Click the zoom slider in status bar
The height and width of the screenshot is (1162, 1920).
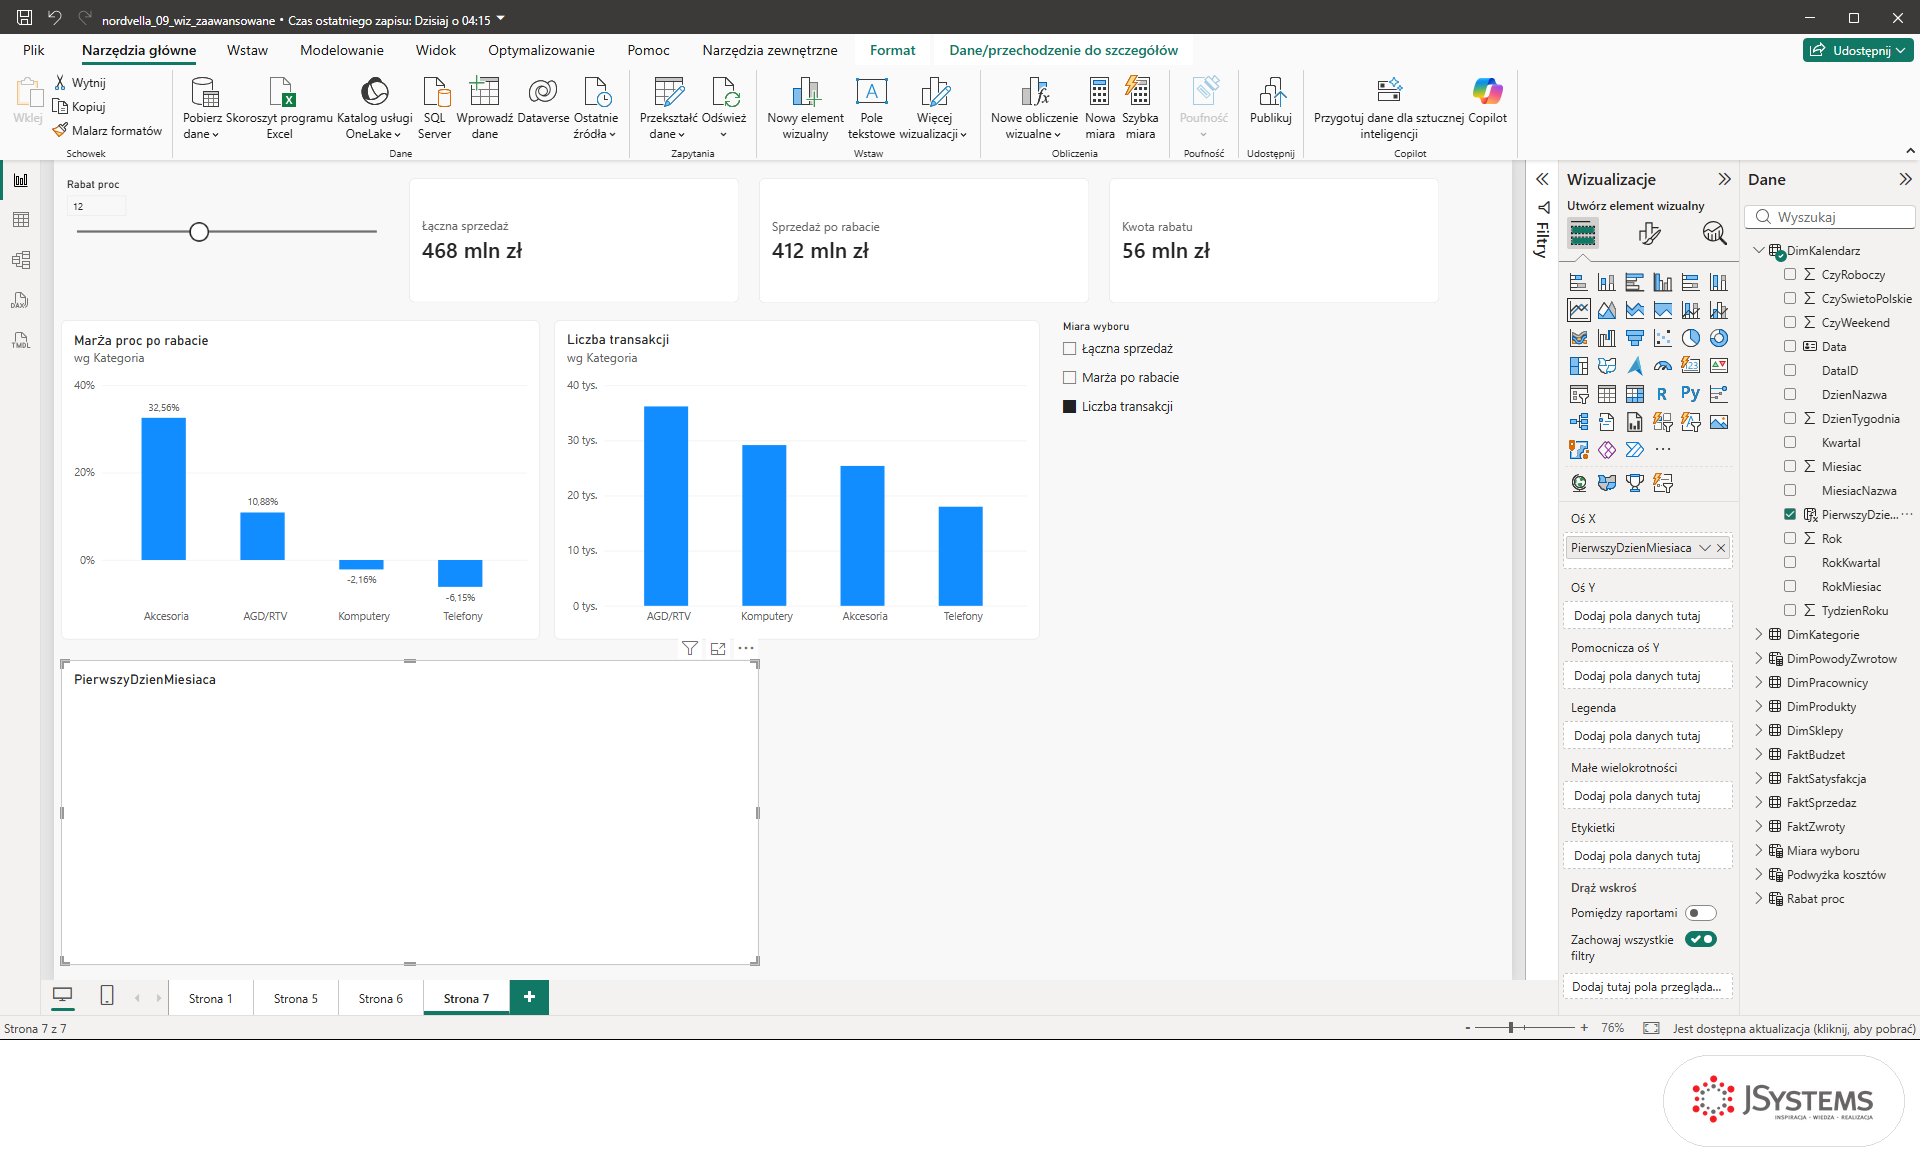(1524, 1028)
